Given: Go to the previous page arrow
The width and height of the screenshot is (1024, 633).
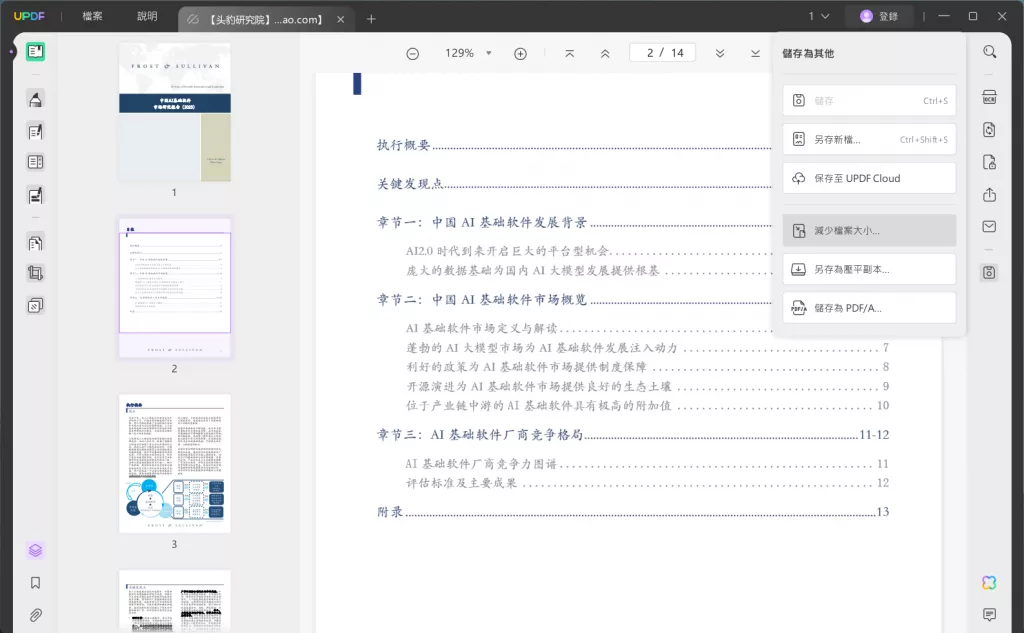Looking at the screenshot, I should (x=605, y=54).
